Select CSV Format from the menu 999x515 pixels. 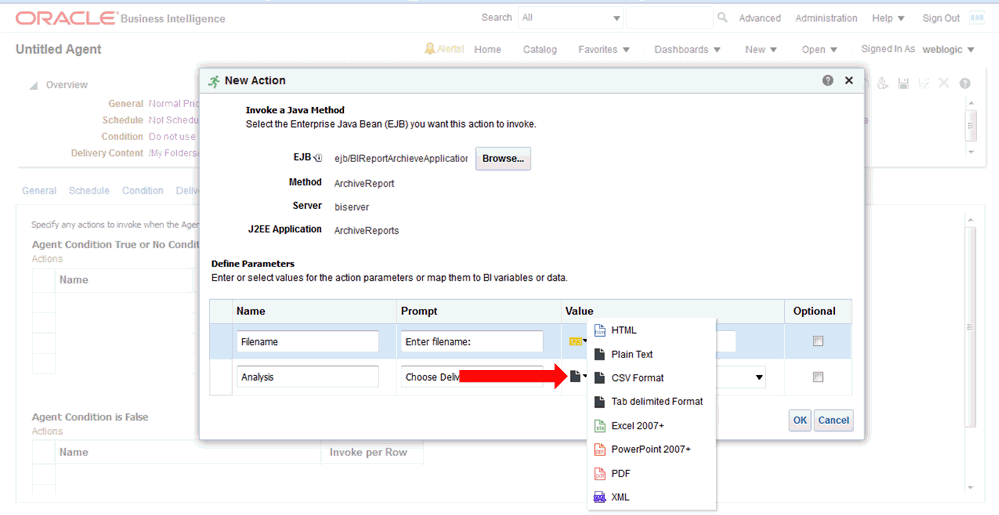coord(629,378)
